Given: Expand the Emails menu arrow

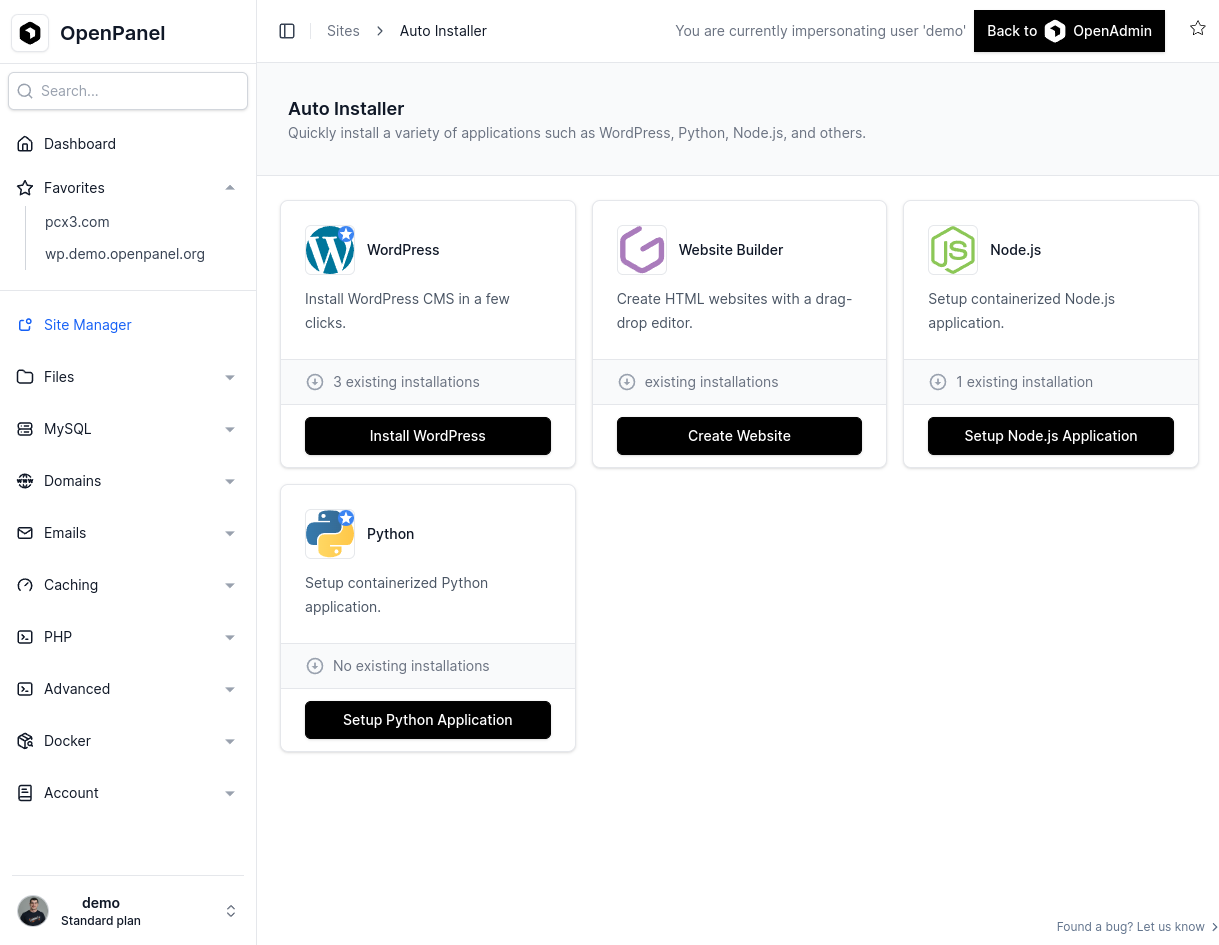Looking at the screenshot, I should (230, 534).
